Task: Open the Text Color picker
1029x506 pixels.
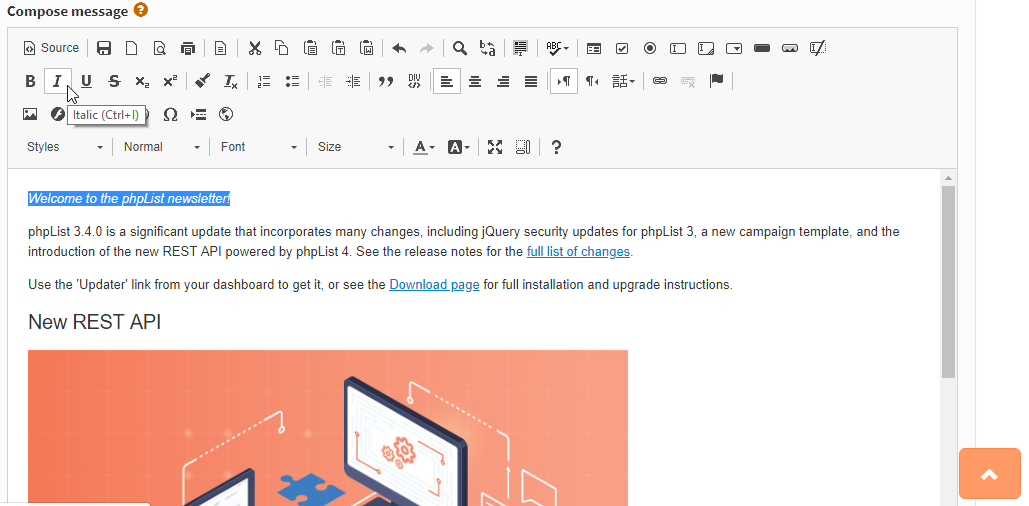Action: click(x=424, y=147)
